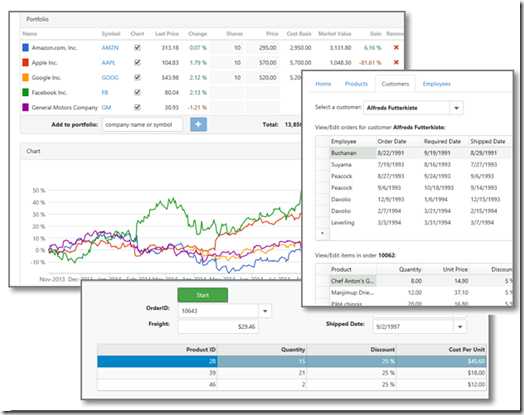The image size is (524, 415).
Task: Open the AAPL symbol link
Action: coord(109,62)
